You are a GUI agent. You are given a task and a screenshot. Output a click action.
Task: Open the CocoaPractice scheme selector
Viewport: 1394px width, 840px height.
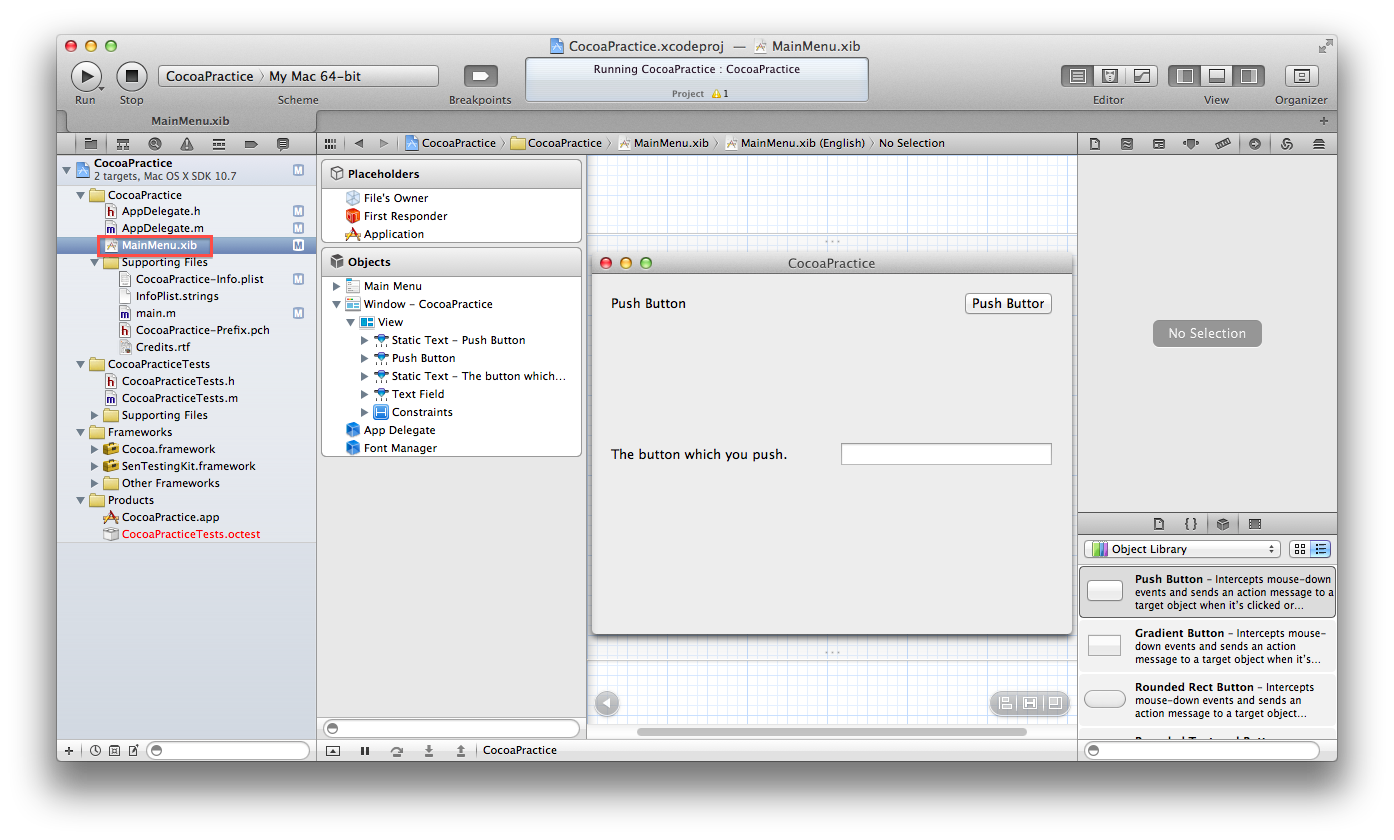209,76
